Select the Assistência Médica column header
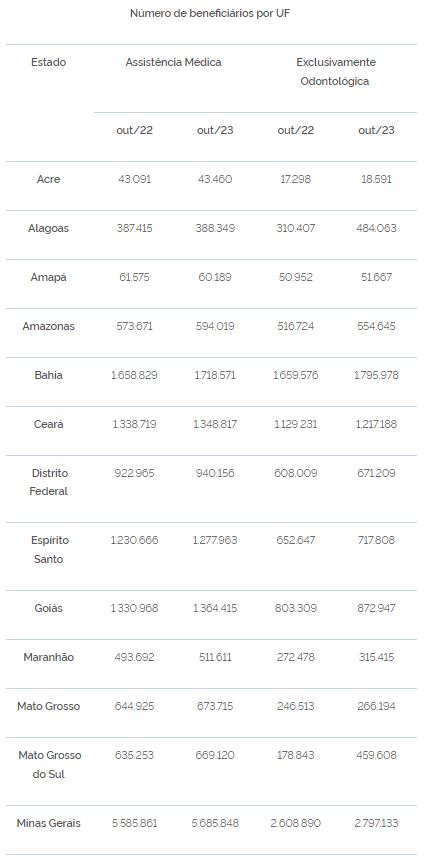429x862 pixels. pos(173,62)
